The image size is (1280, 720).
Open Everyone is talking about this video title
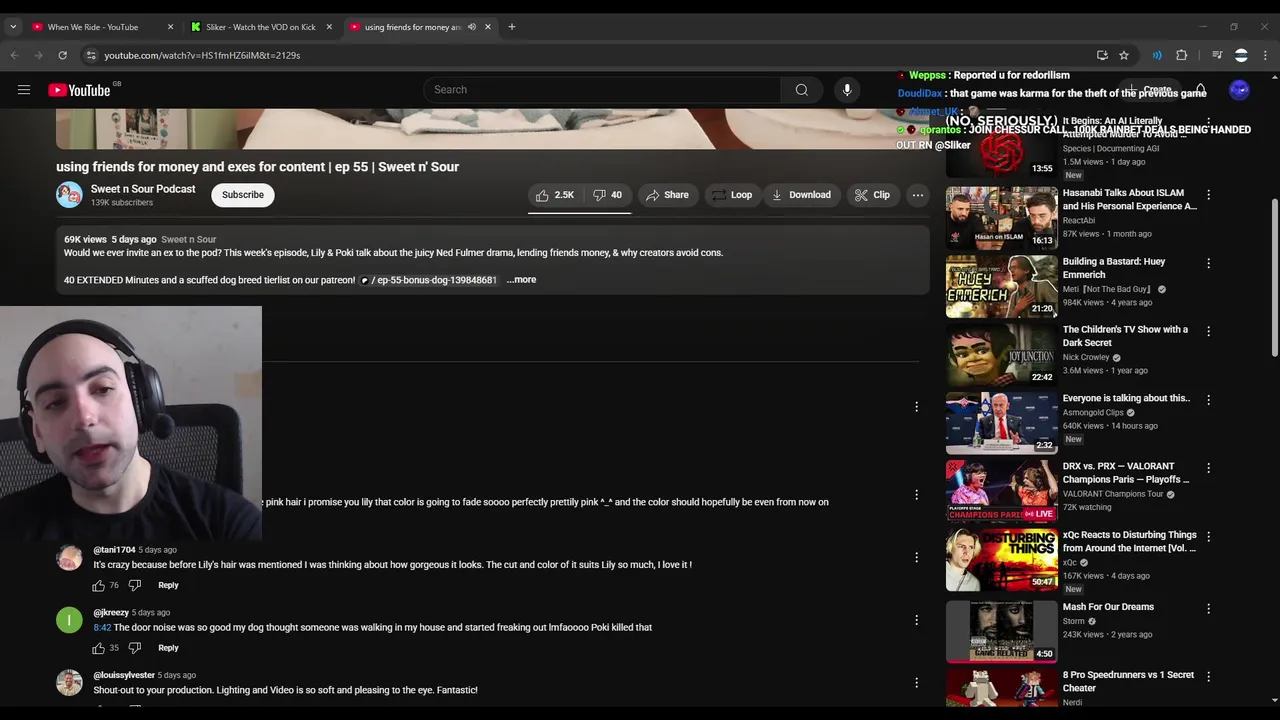pyautogui.click(x=1126, y=398)
